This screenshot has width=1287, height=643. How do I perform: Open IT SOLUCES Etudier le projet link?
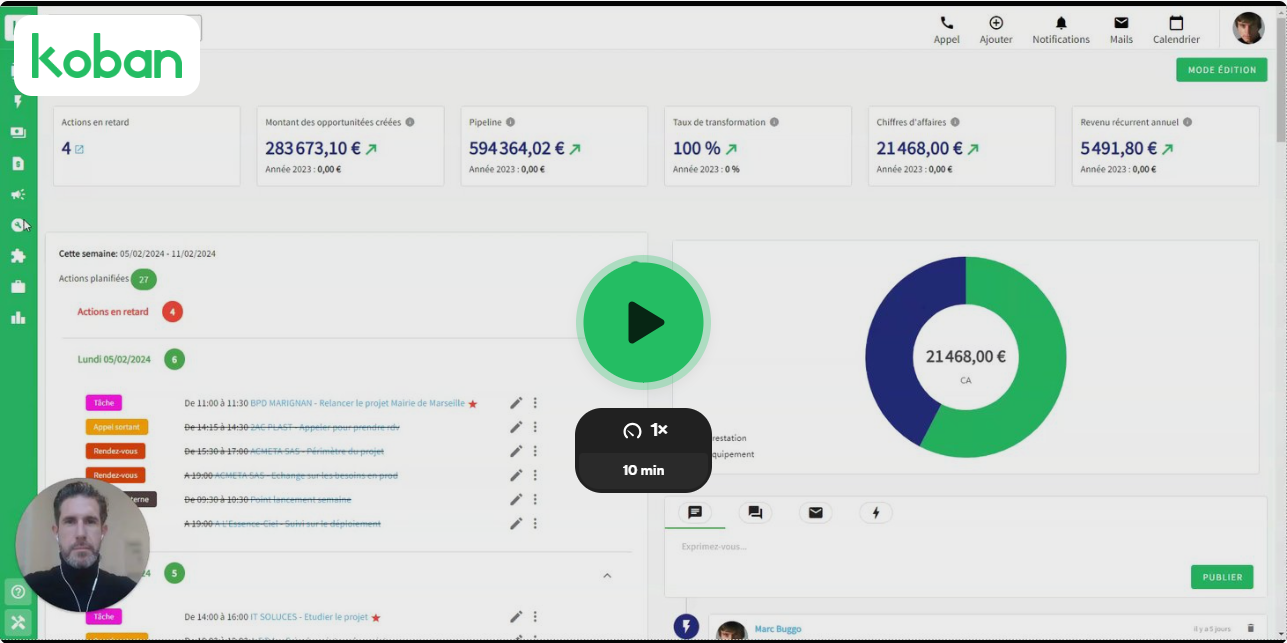(309, 617)
